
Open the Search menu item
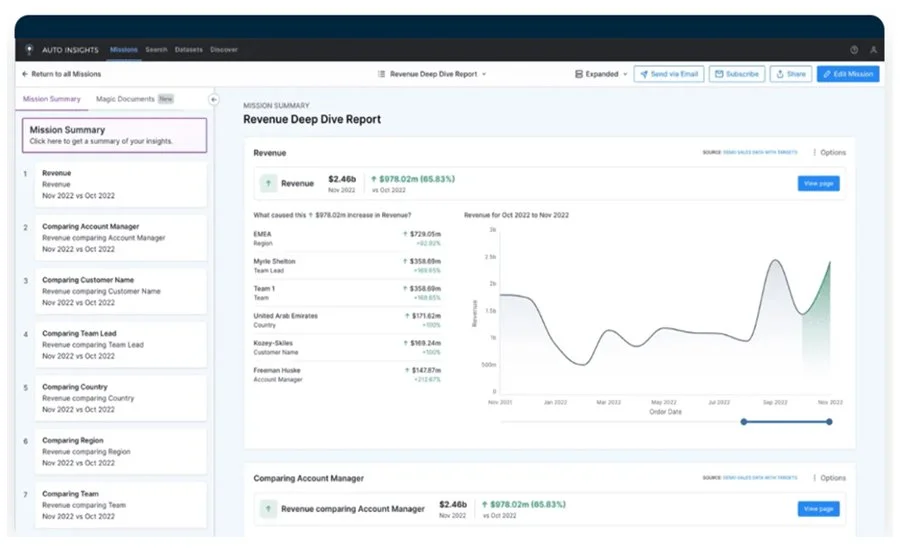[x=156, y=50]
